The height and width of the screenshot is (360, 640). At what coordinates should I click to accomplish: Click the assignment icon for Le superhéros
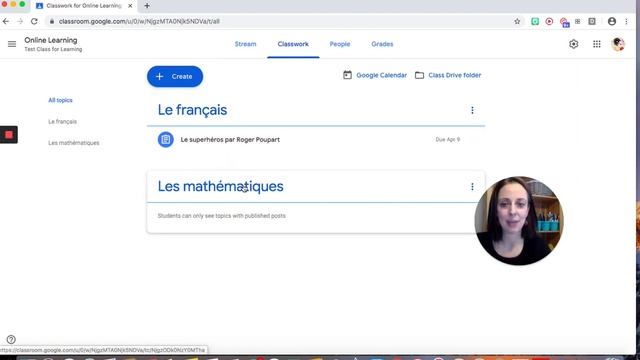[165, 140]
